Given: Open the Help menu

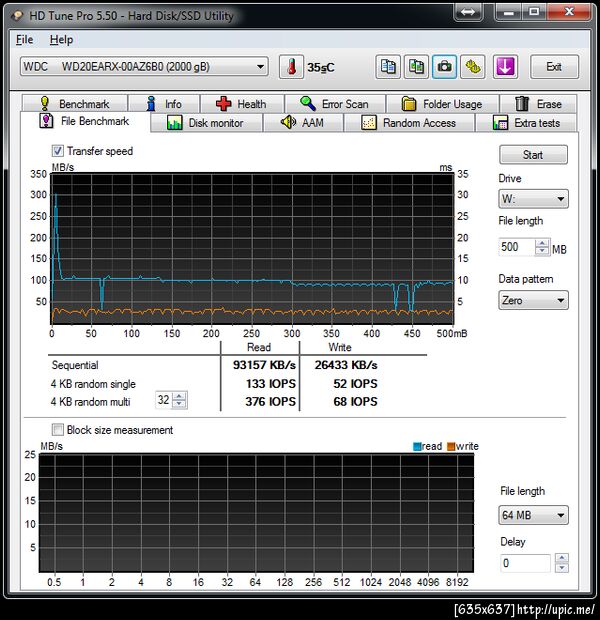Looking at the screenshot, I should click(61, 40).
